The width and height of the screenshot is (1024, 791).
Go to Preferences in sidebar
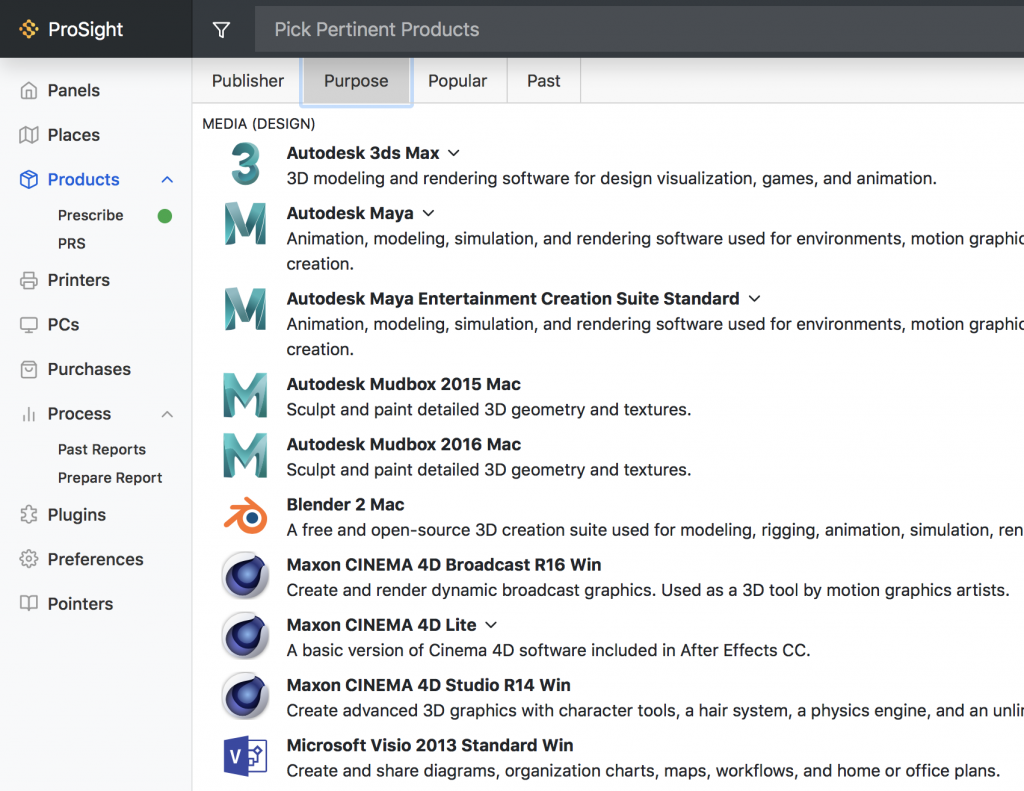96,559
